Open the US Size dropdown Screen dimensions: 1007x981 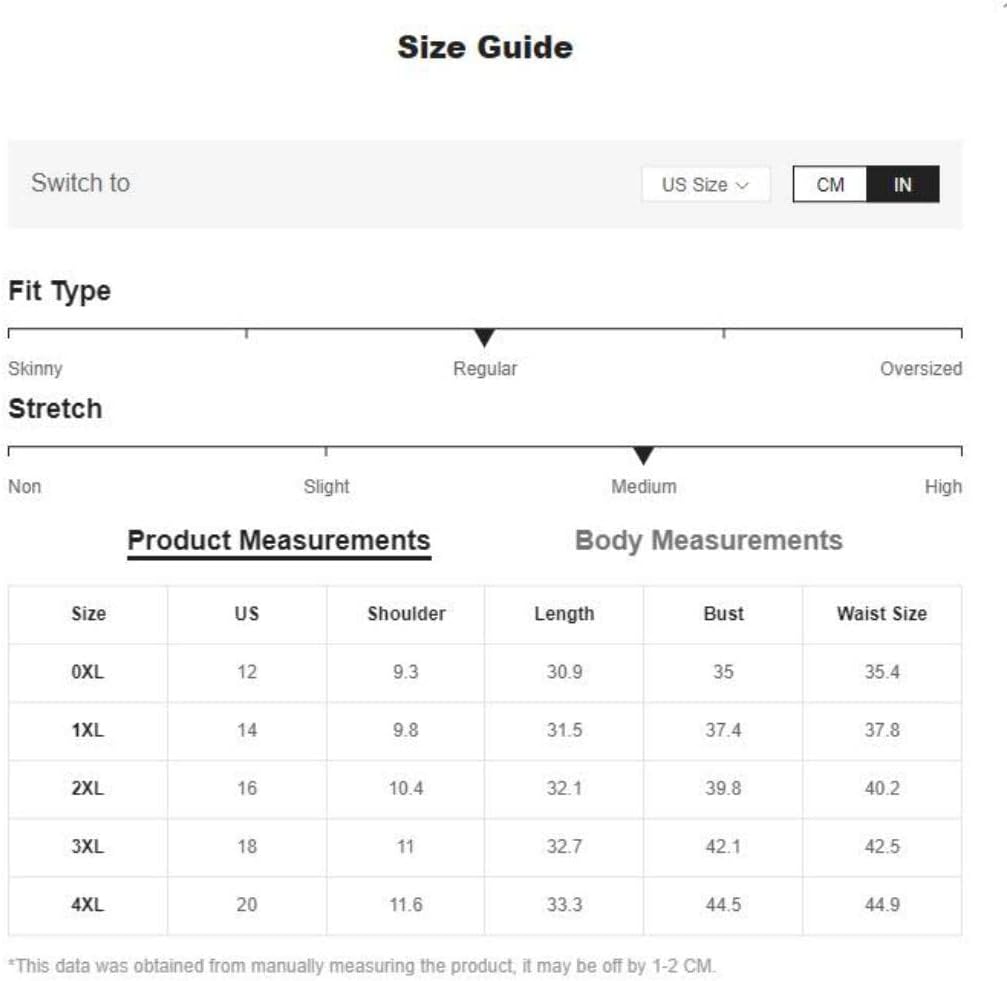click(706, 184)
